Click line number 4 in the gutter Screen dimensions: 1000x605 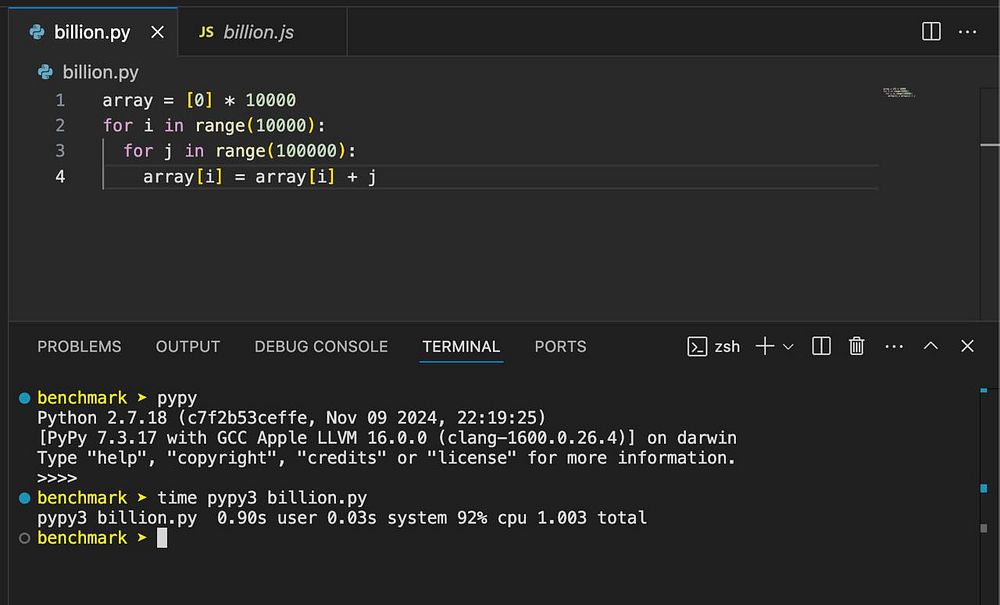pyautogui.click(x=61, y=176)
